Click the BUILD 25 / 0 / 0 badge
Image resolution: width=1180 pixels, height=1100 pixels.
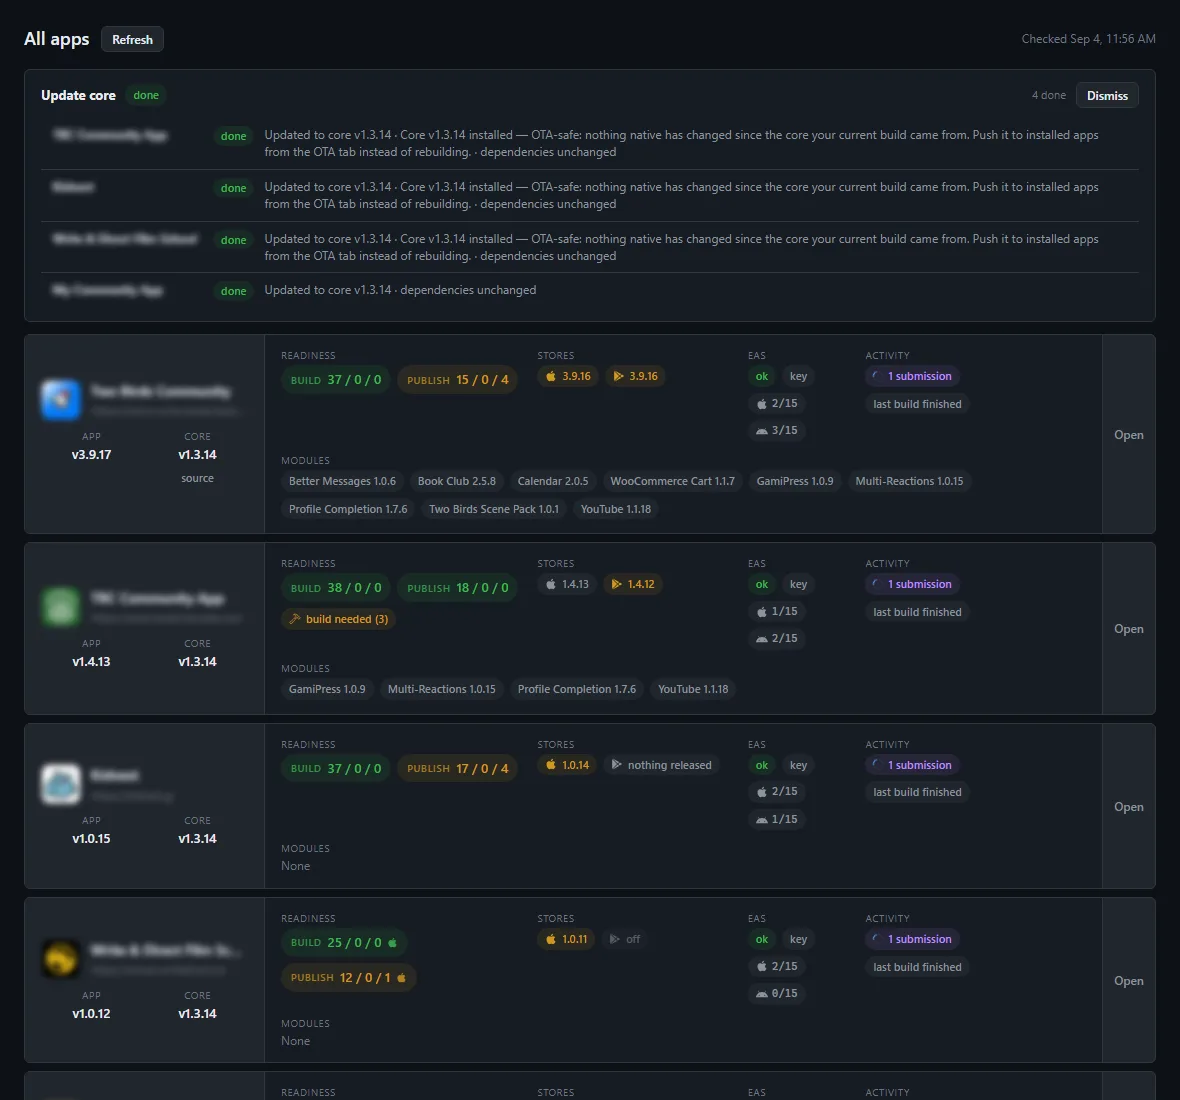coord(344,943)
